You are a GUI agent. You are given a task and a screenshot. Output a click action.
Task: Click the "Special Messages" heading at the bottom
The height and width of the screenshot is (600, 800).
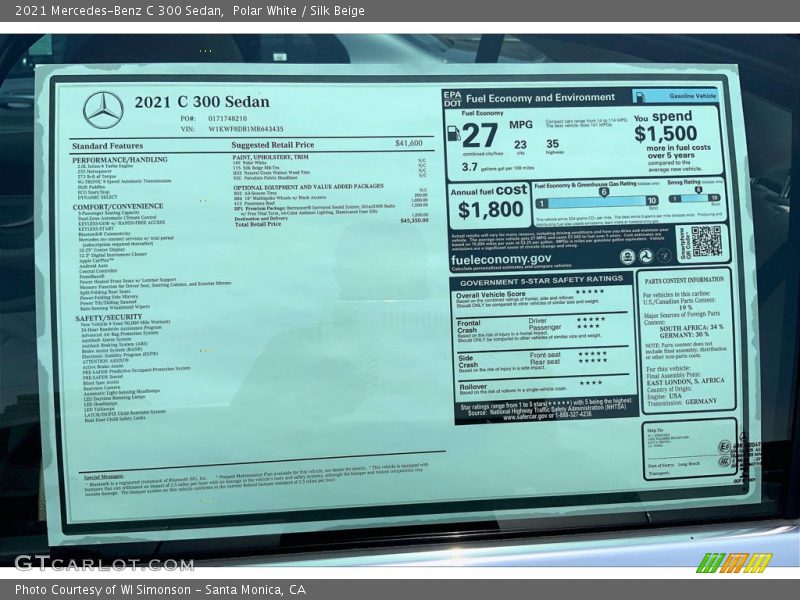(x=104, y=477)
